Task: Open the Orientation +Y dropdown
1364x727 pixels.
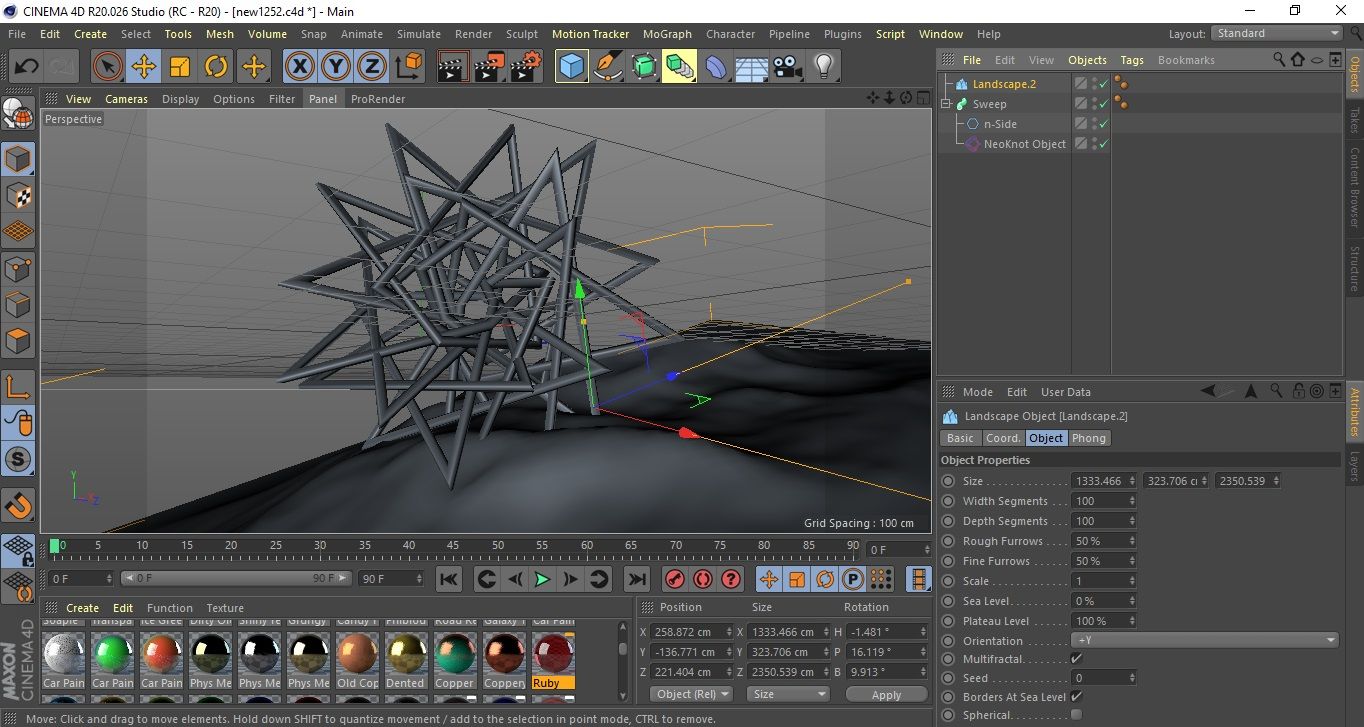Action: [1205, 641]
